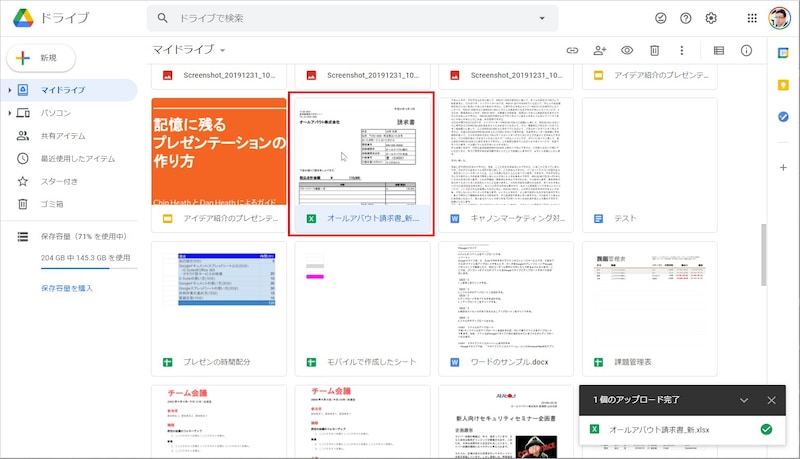Click the get shareable link icon
800x459 pixels.
coord(573,50)
